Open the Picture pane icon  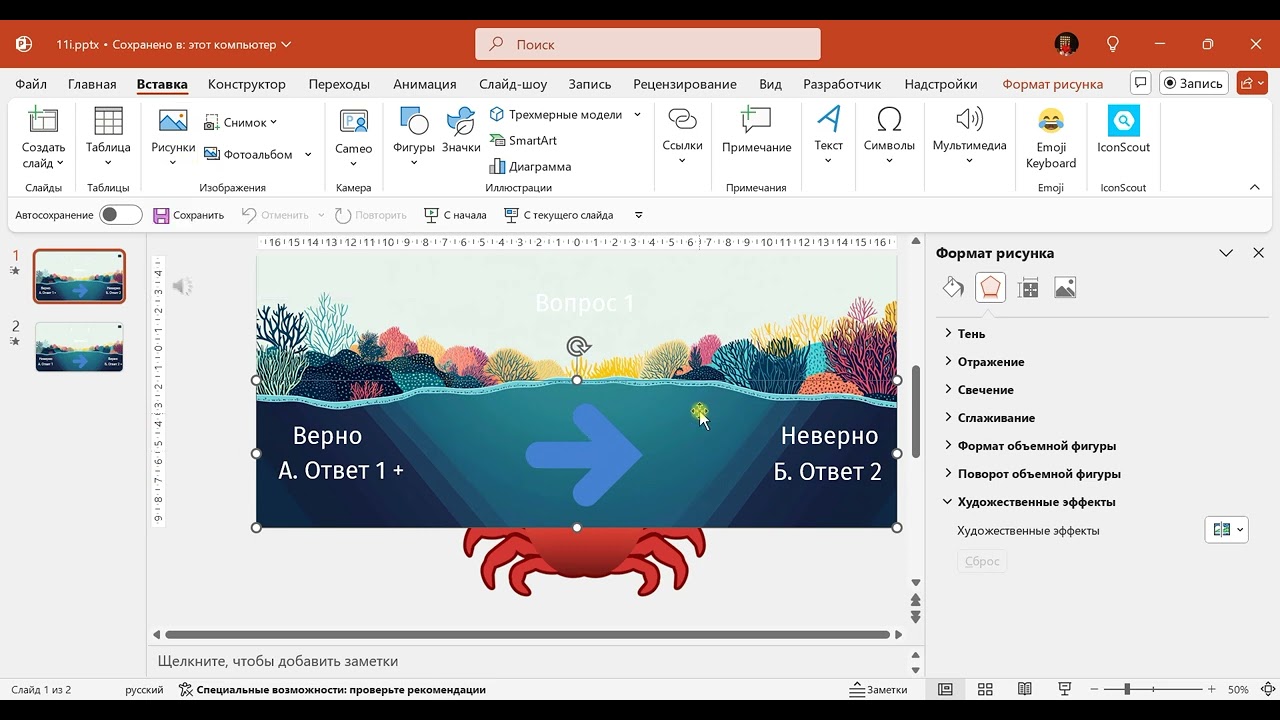[1065, 288]
